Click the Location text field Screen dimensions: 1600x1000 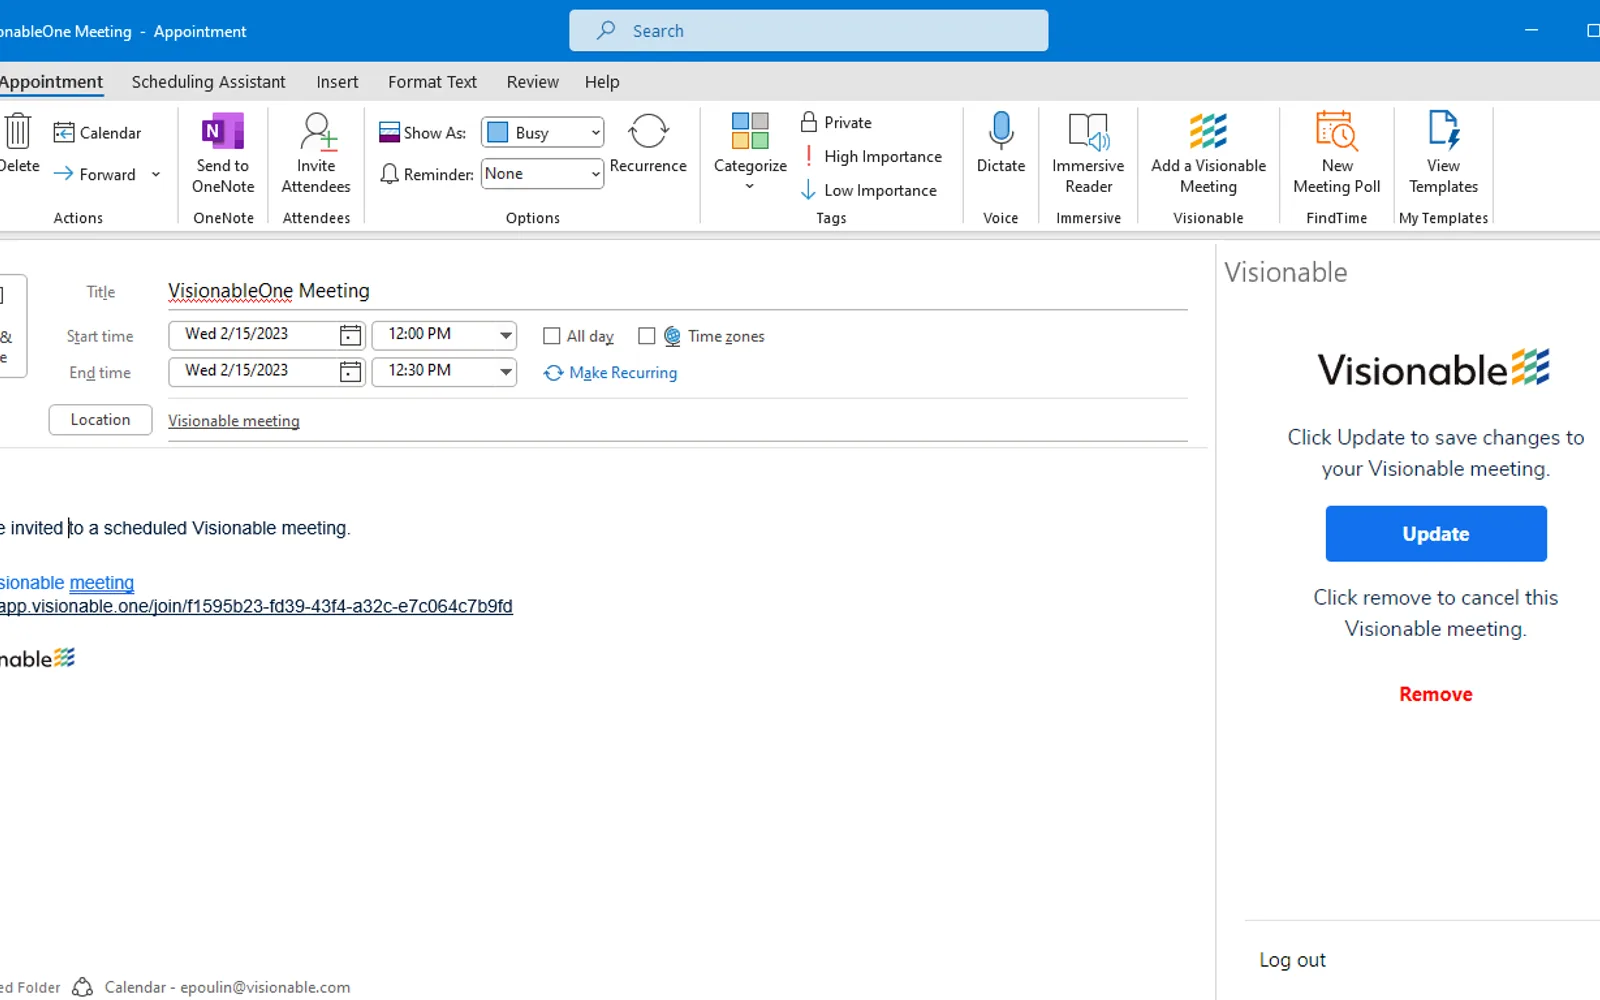[x=678, y=421]
